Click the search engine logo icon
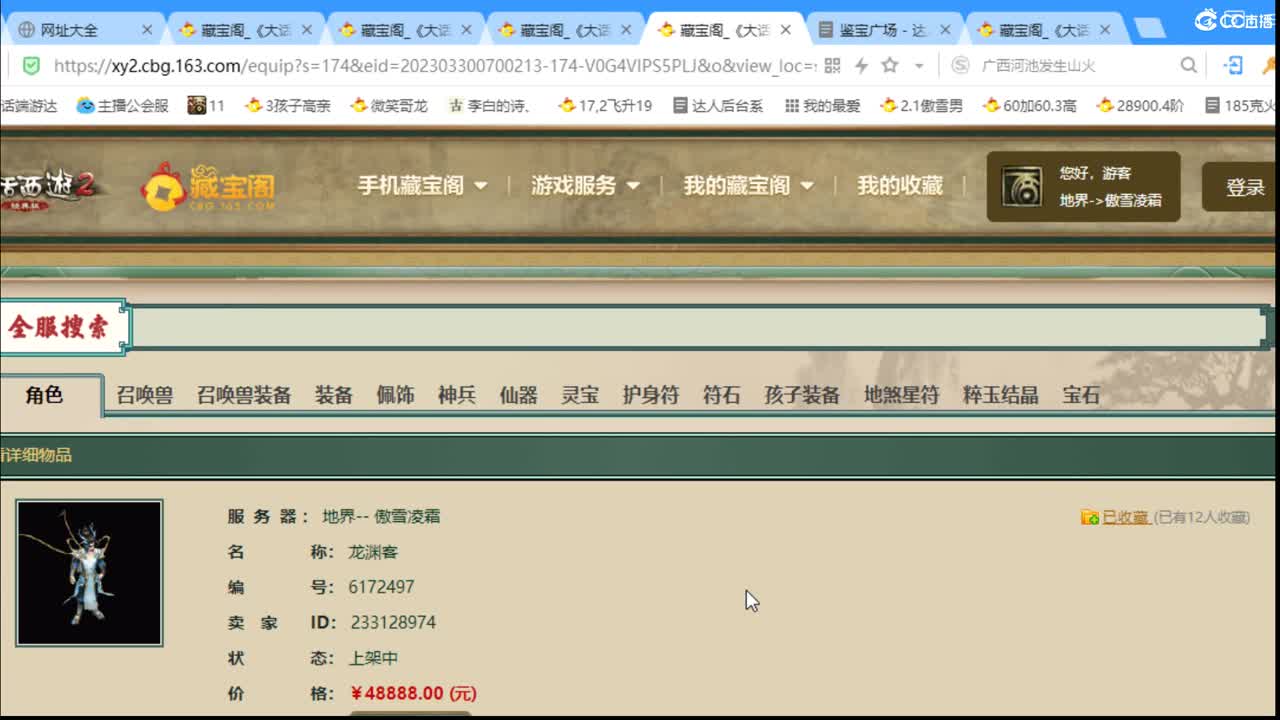 click(960, 65)
